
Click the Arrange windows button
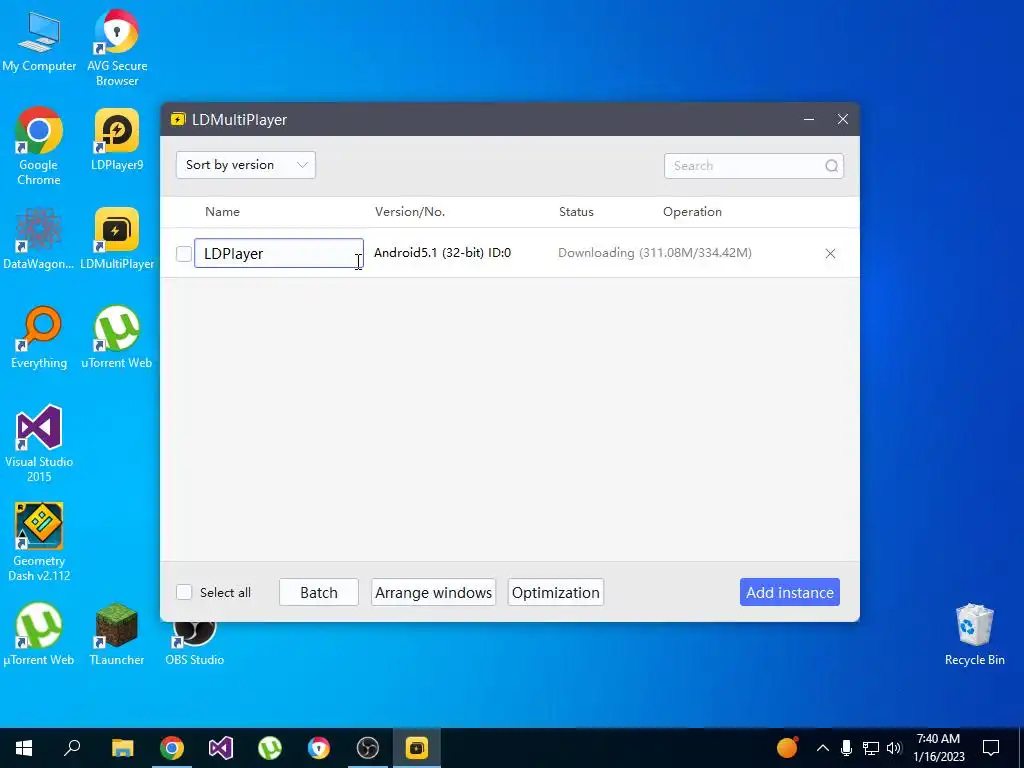tap(434, 592)
